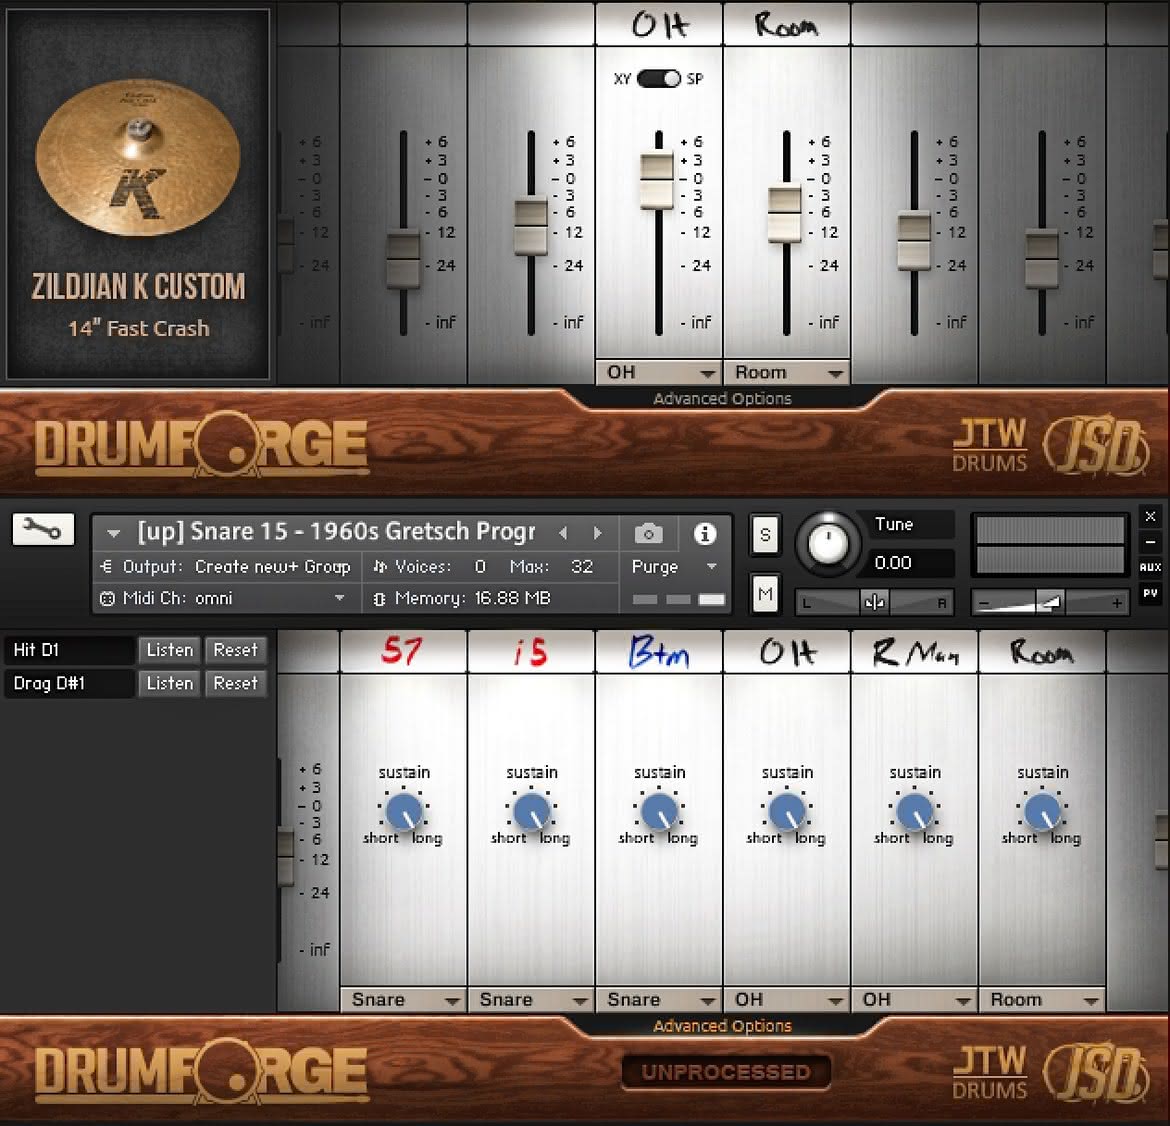Click Listen for Drag D#1

pyautogui.click(x=169, y=683)
